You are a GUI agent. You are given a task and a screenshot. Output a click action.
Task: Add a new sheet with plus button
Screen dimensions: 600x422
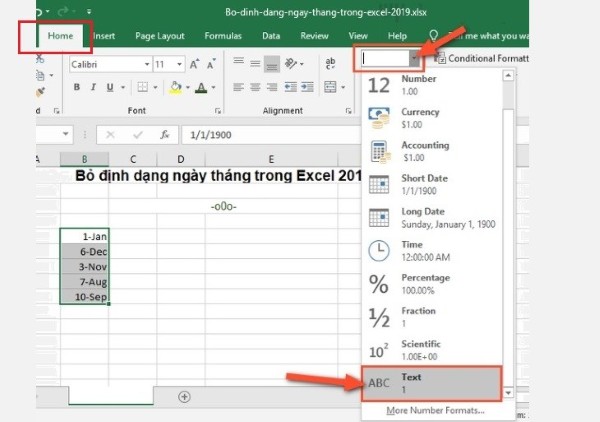pyautogui.click(x=184, y=396)
